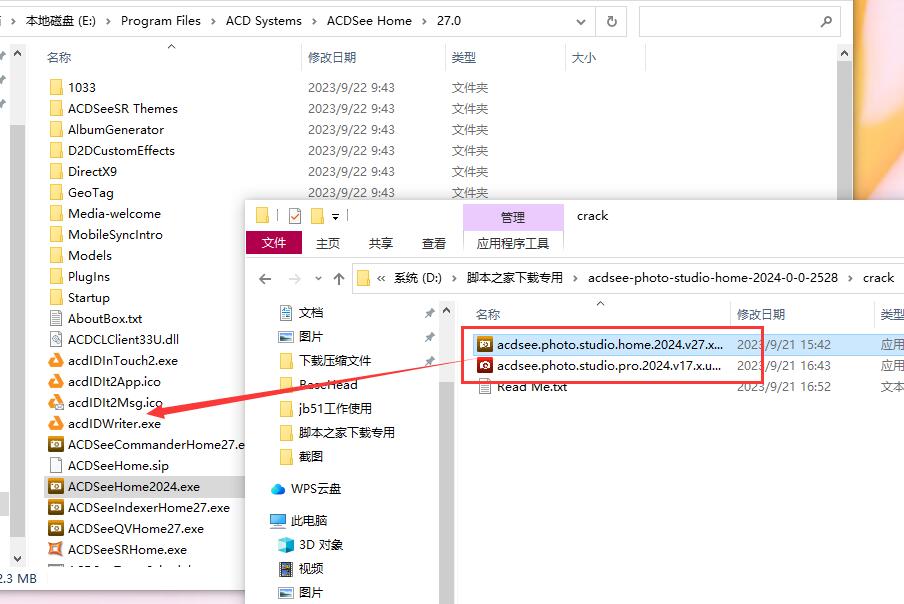Expand chevron after Program Files breadcrumb

coord(213,21)
